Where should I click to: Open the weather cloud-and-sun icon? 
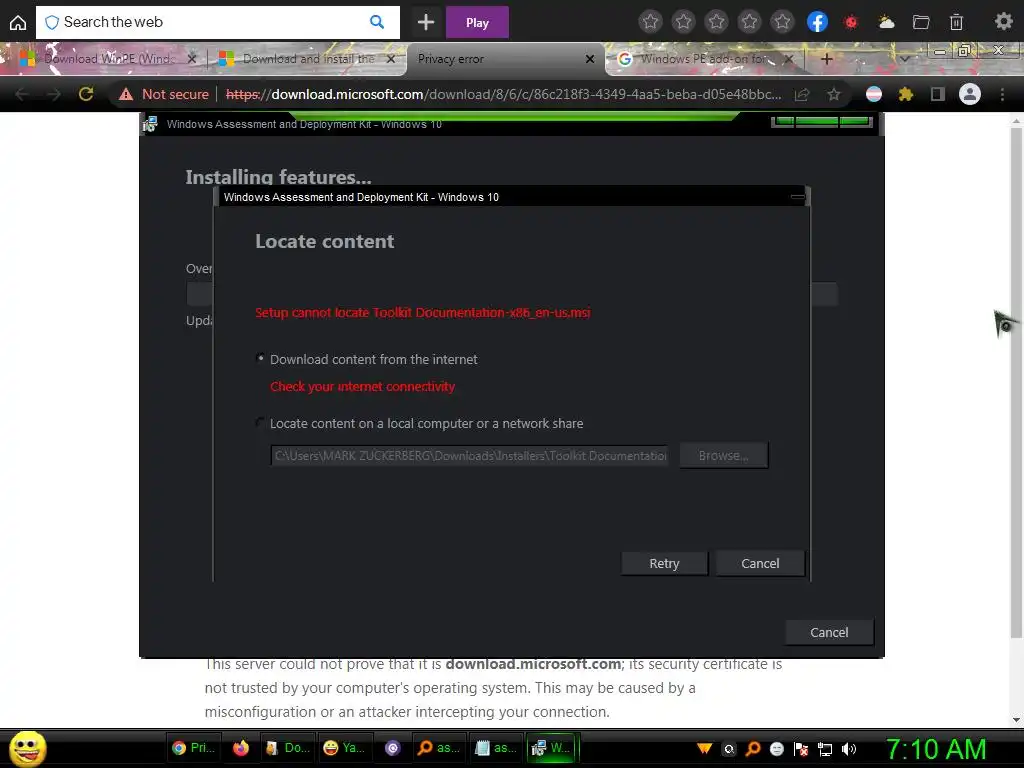886,22
